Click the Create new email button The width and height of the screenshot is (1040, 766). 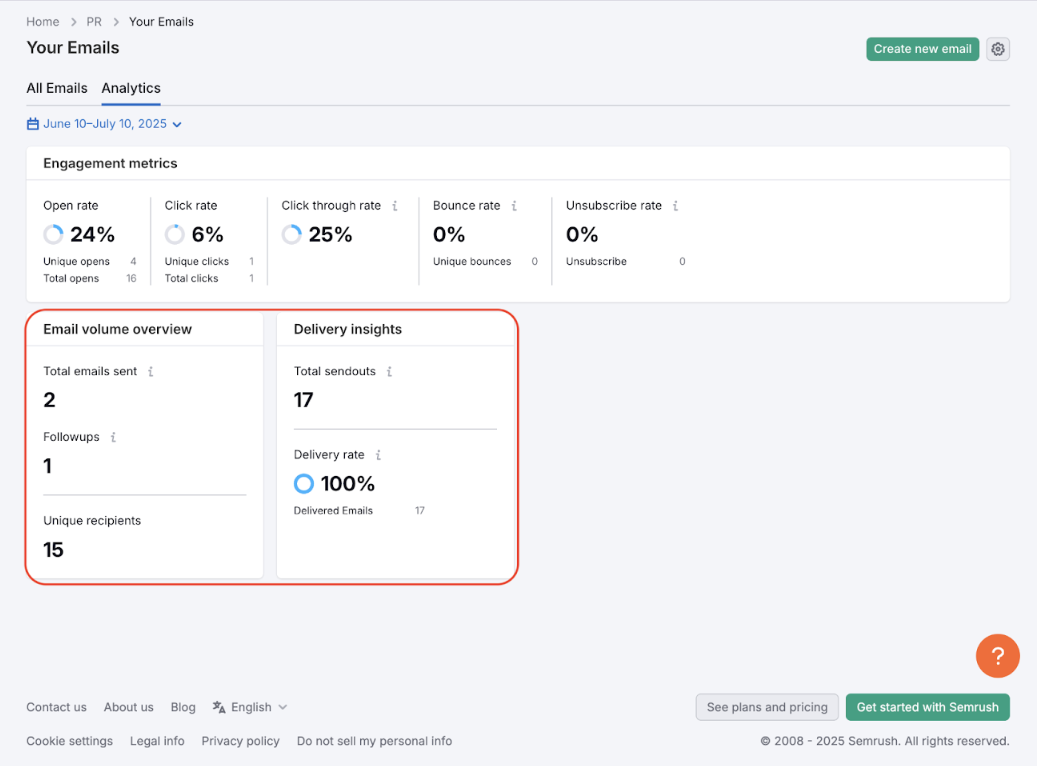coord(922,49)
